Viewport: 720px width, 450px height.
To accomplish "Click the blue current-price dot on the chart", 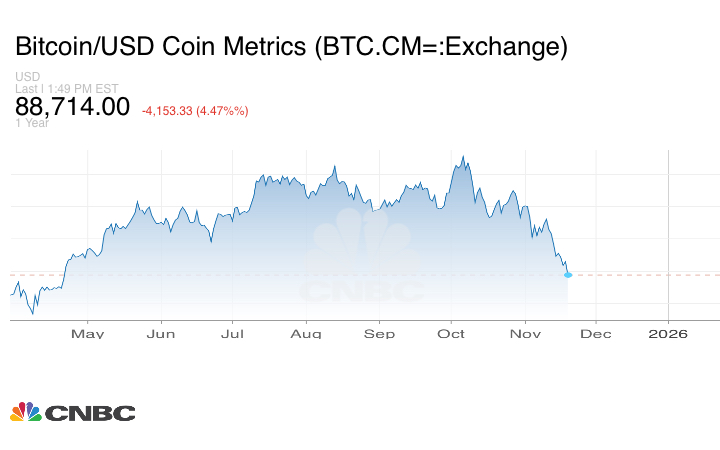I will click(x=568, y=274).
